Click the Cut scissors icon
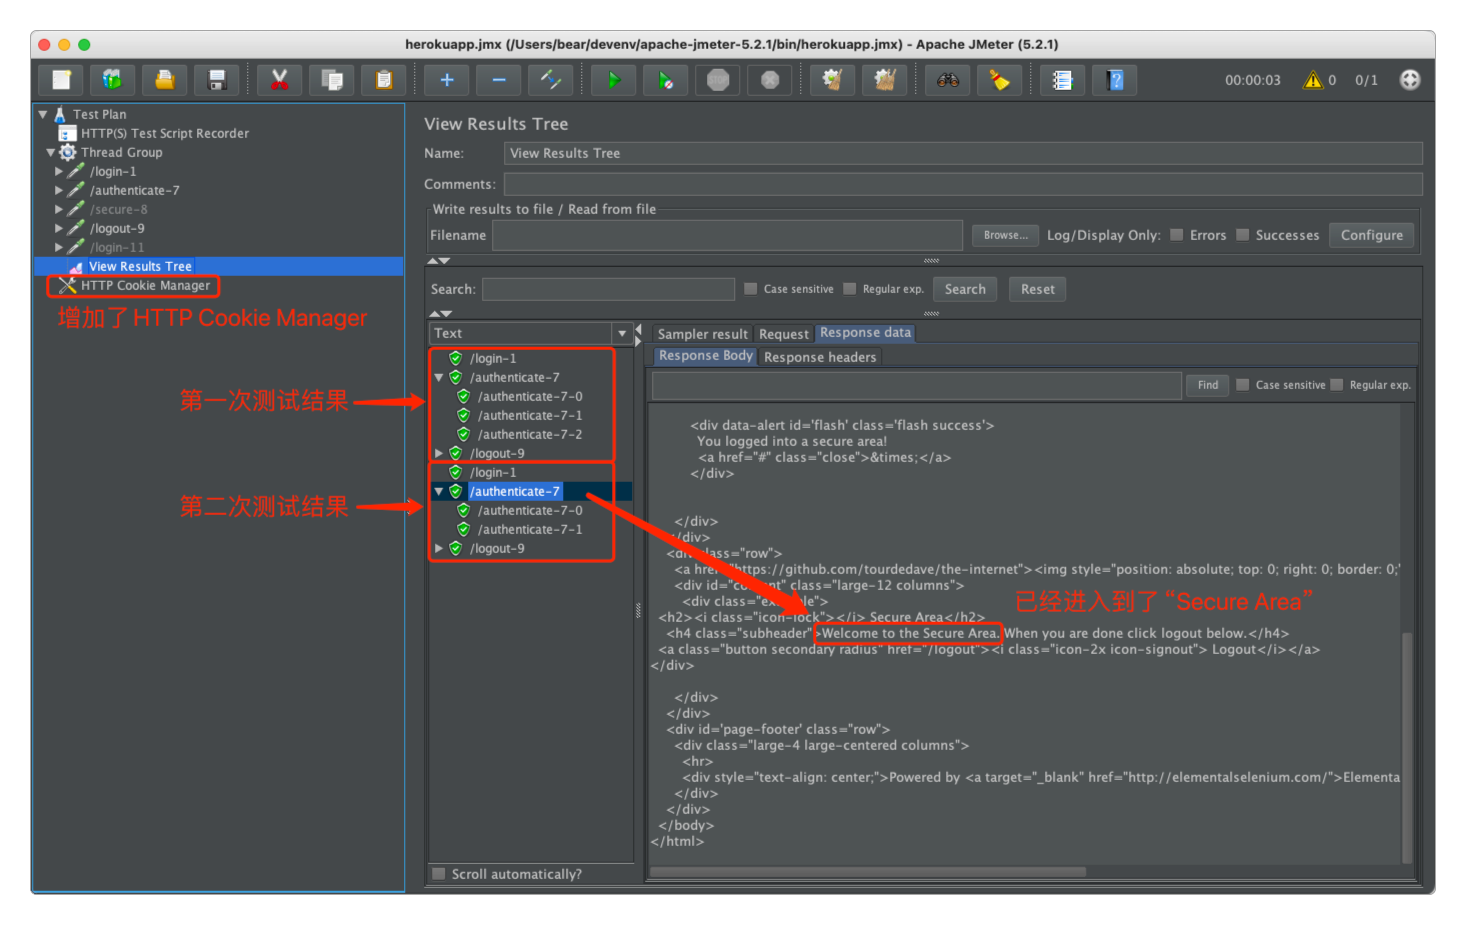 coord(280,80)
